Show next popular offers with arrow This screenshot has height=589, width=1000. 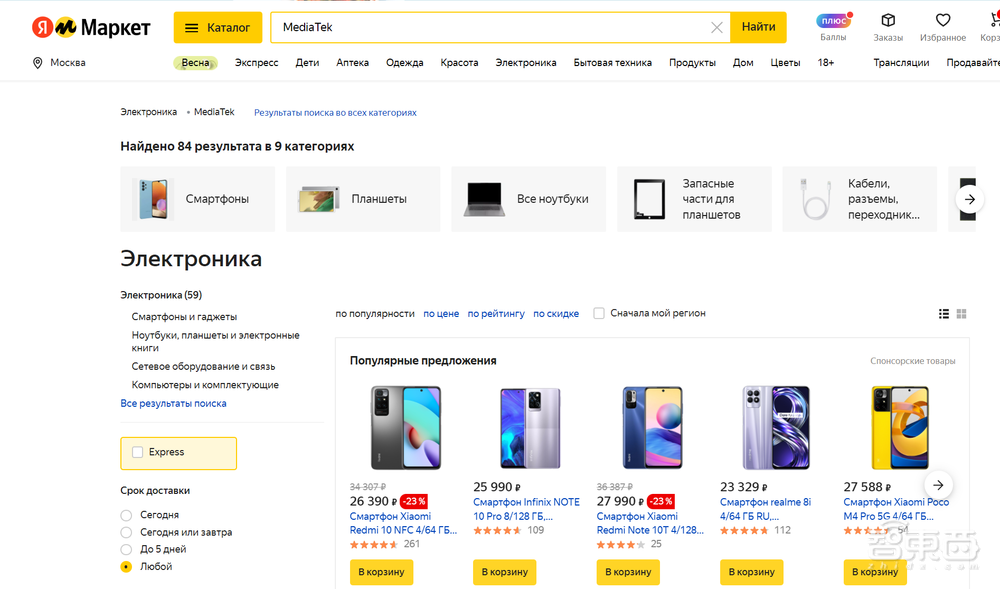938,486
